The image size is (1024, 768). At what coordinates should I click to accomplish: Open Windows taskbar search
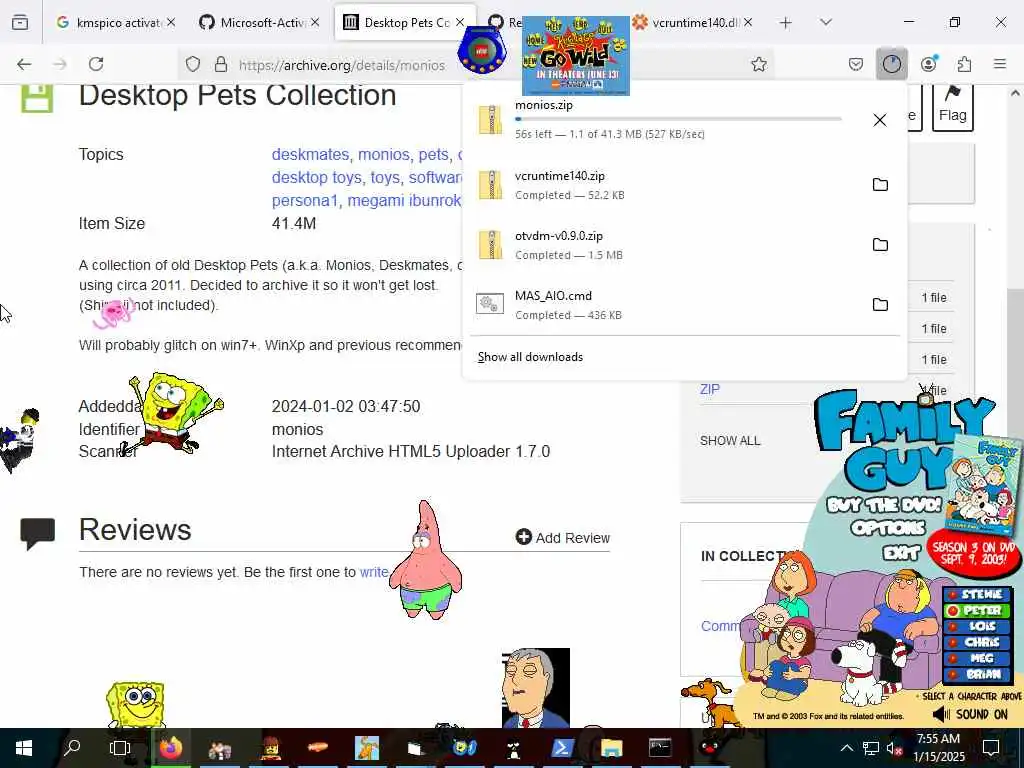[72, 748]
